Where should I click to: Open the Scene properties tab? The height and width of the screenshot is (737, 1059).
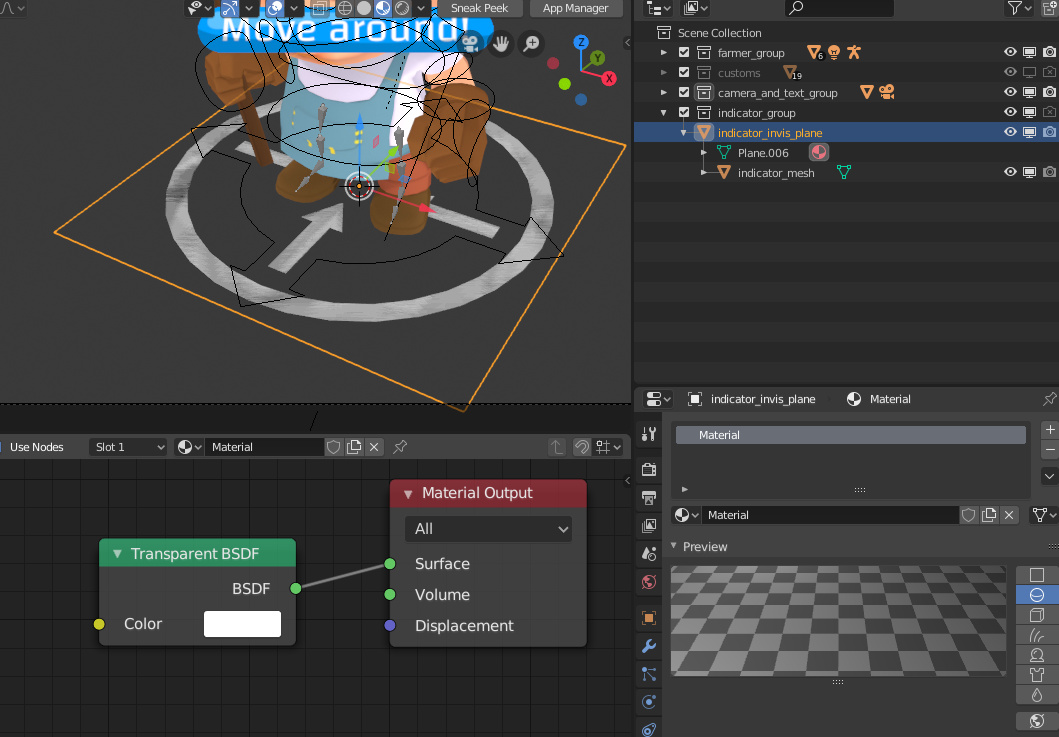point(649,554)
